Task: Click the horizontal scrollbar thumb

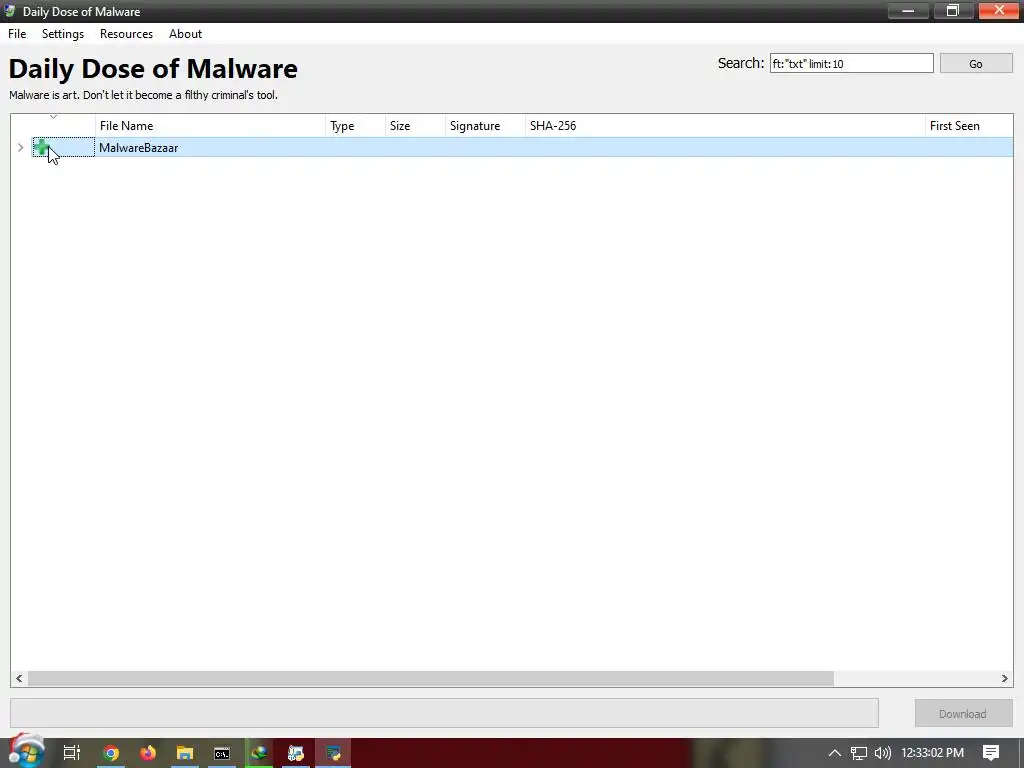Action: [430, 679]
